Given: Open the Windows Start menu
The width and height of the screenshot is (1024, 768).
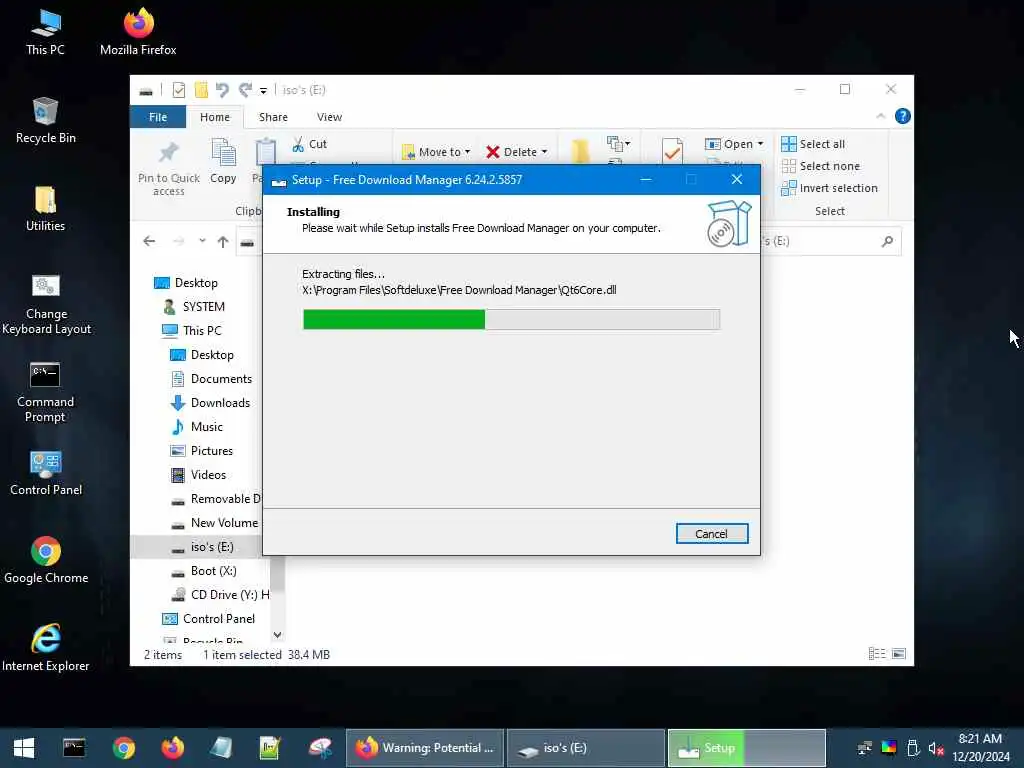Looking at the screenshot, I should 24,748.
